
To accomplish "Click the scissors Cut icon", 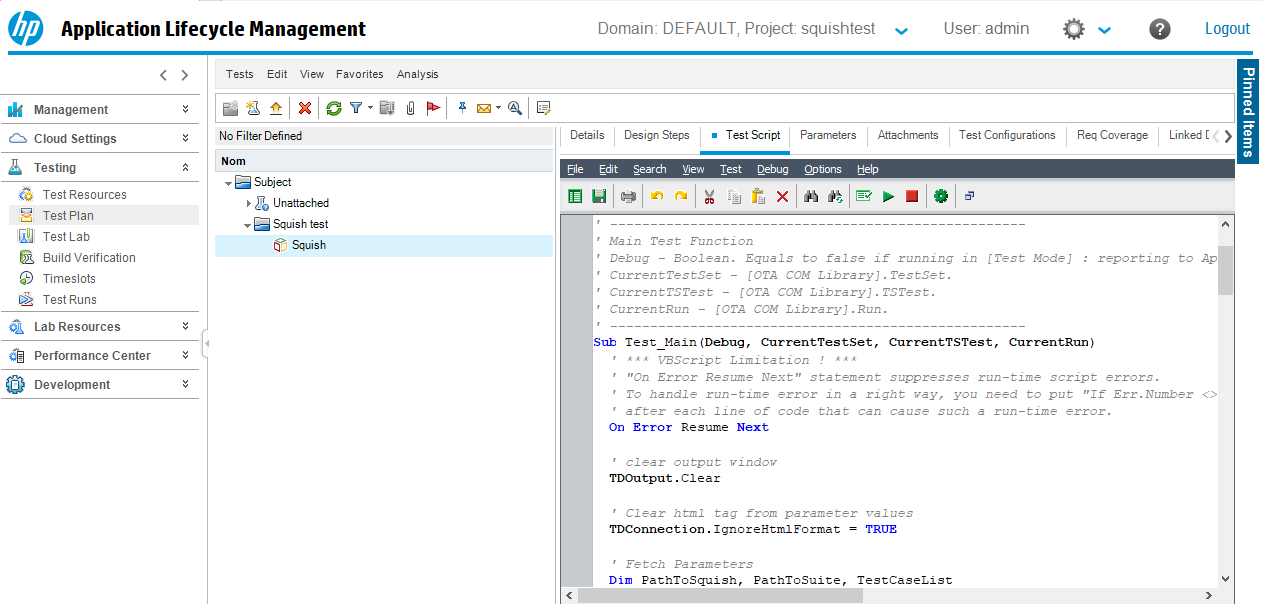I will 709,197.
